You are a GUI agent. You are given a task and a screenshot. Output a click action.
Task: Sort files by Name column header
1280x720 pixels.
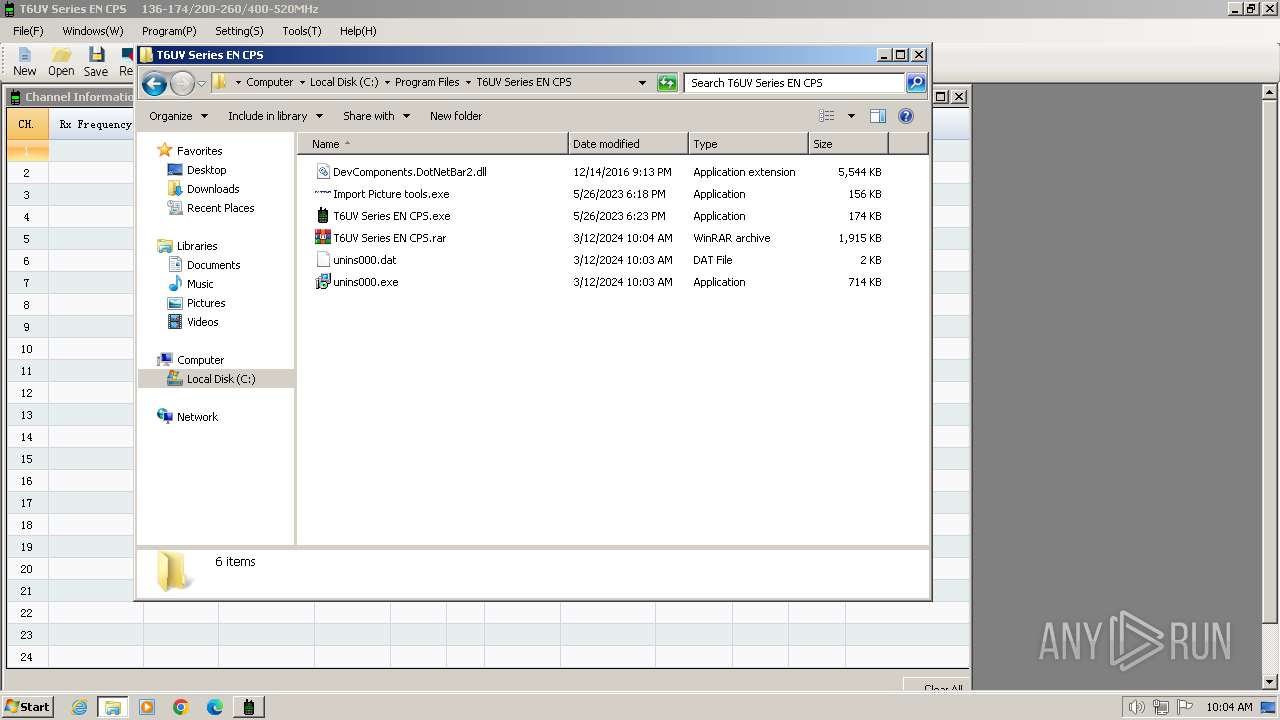coord(433,144)
